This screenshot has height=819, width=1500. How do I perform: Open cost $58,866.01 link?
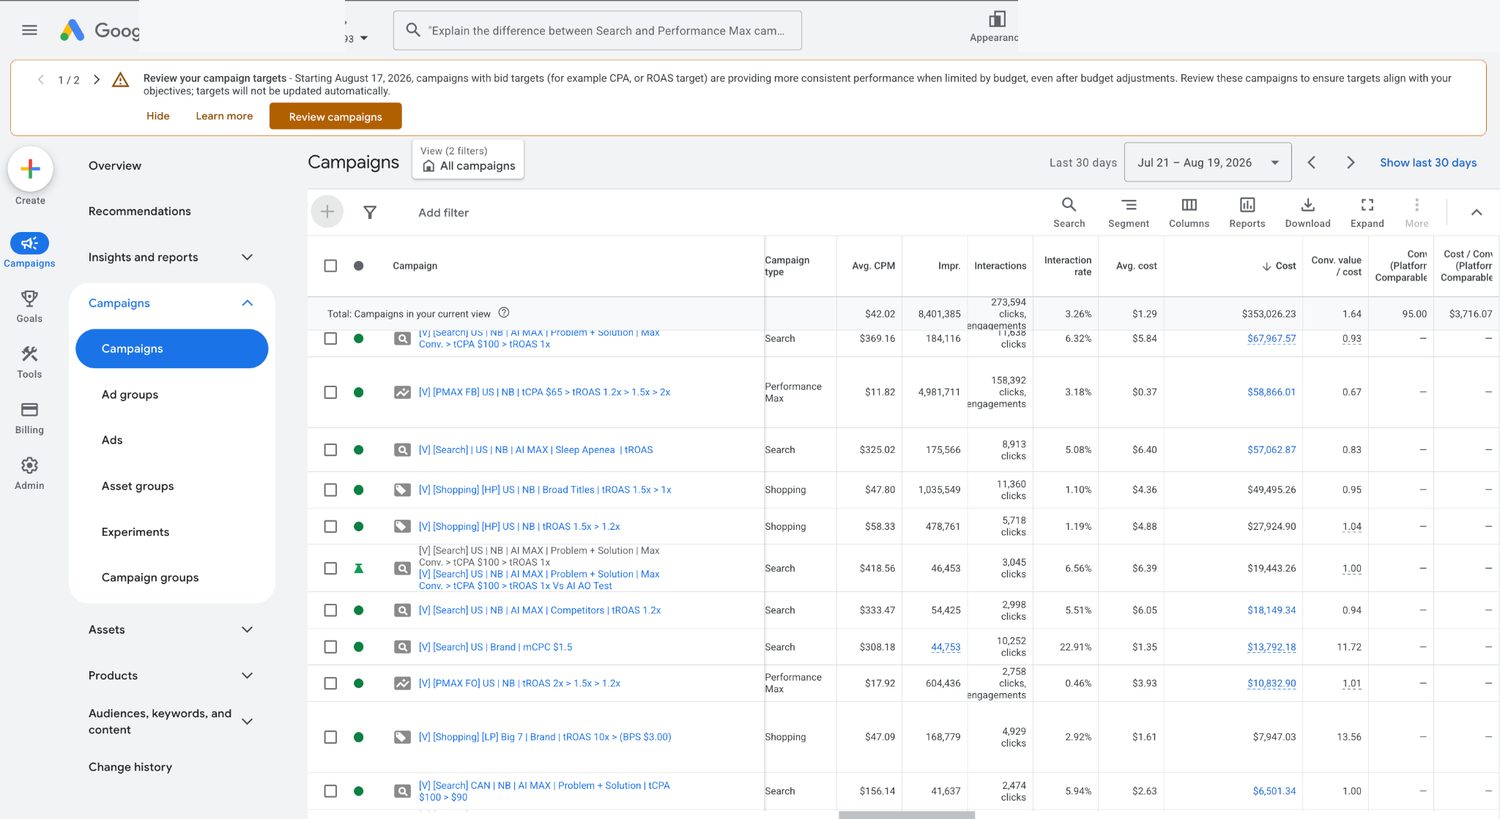[1271, 392]
